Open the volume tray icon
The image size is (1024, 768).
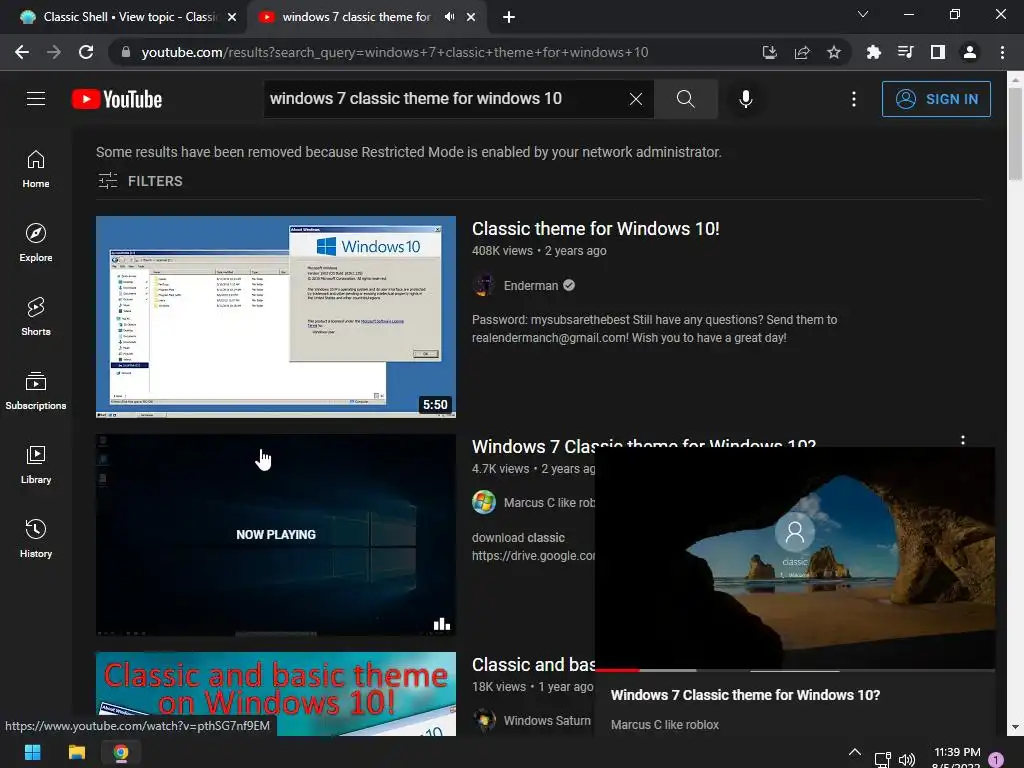906,760
